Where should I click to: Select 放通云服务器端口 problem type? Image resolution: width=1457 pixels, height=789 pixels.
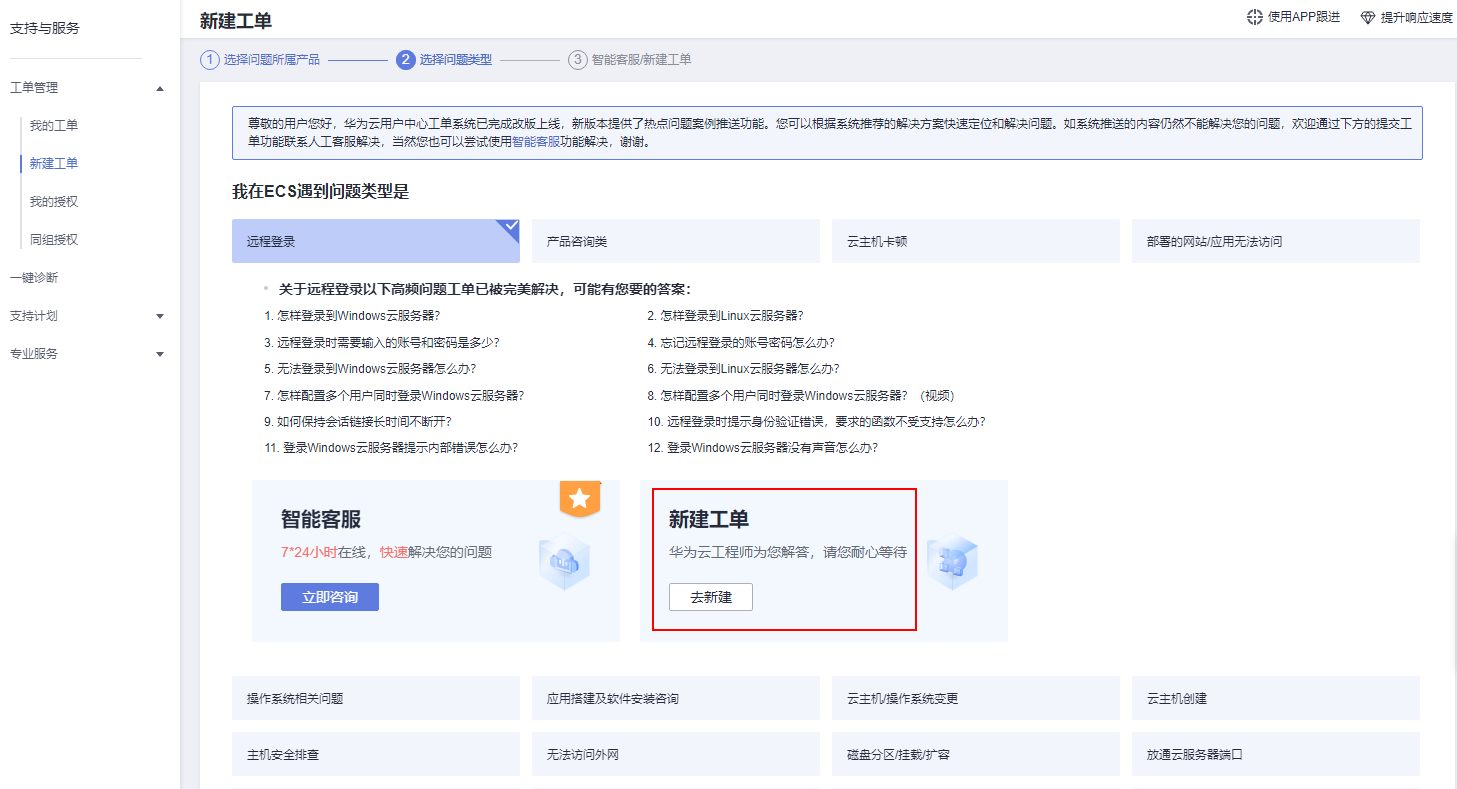tap(1276, 754)
